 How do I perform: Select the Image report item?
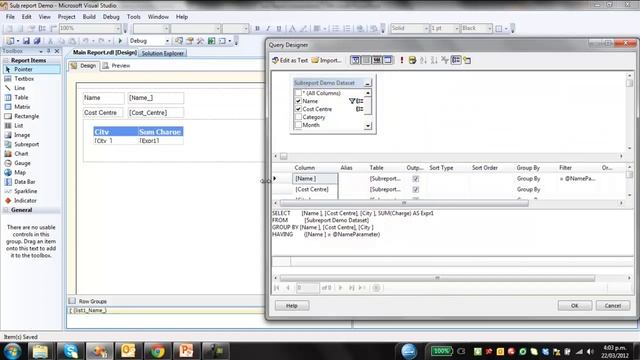(x=22, y=135)
